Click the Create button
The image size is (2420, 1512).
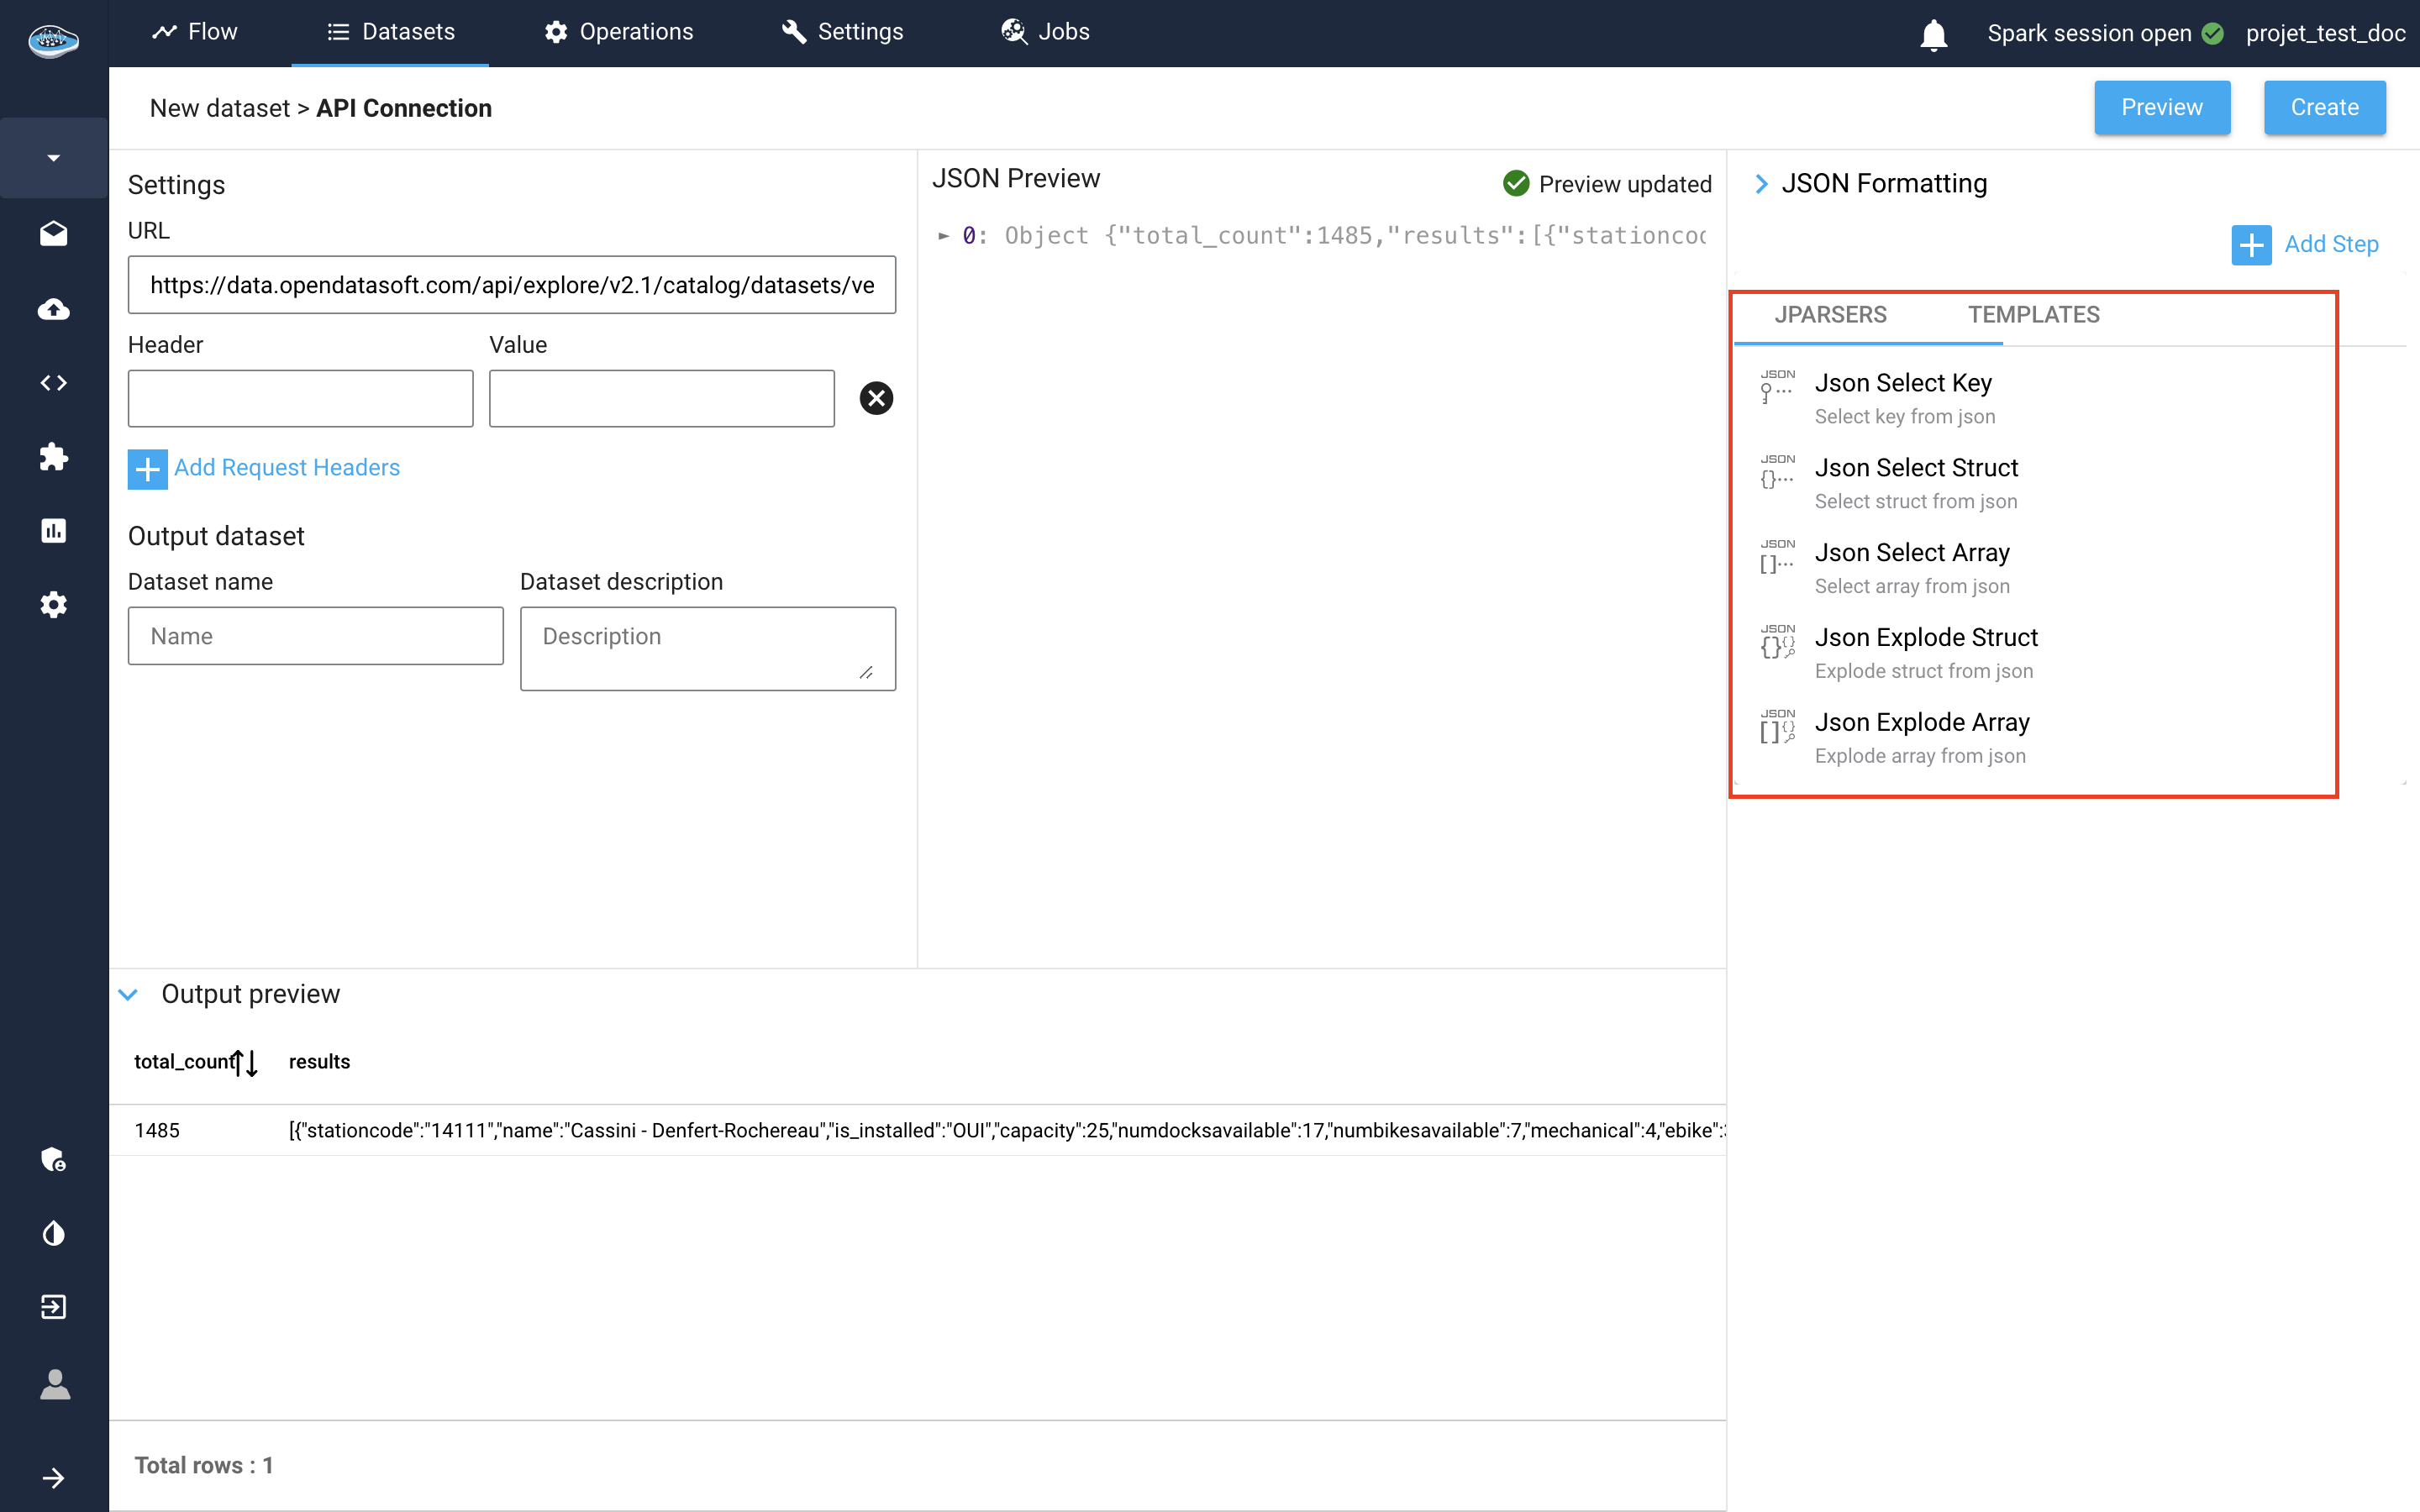[x=2323, y=107]
